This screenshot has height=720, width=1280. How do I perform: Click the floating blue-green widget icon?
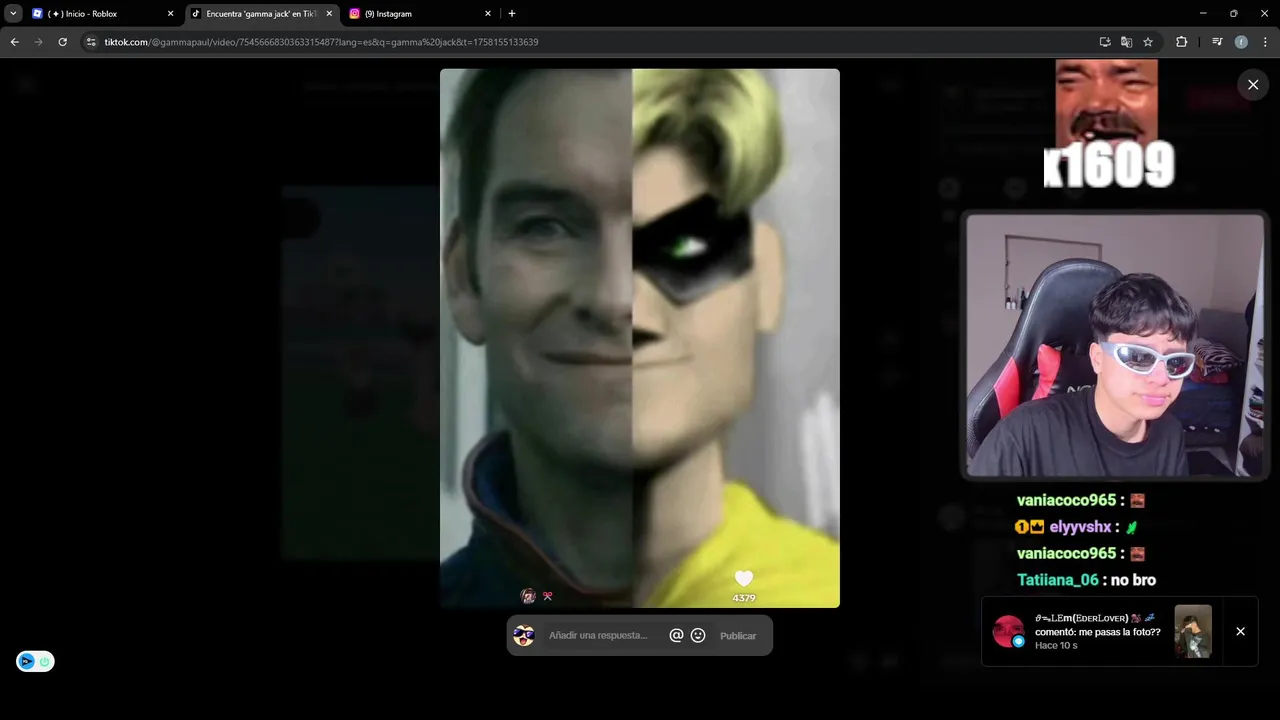(x=35, y=661)
